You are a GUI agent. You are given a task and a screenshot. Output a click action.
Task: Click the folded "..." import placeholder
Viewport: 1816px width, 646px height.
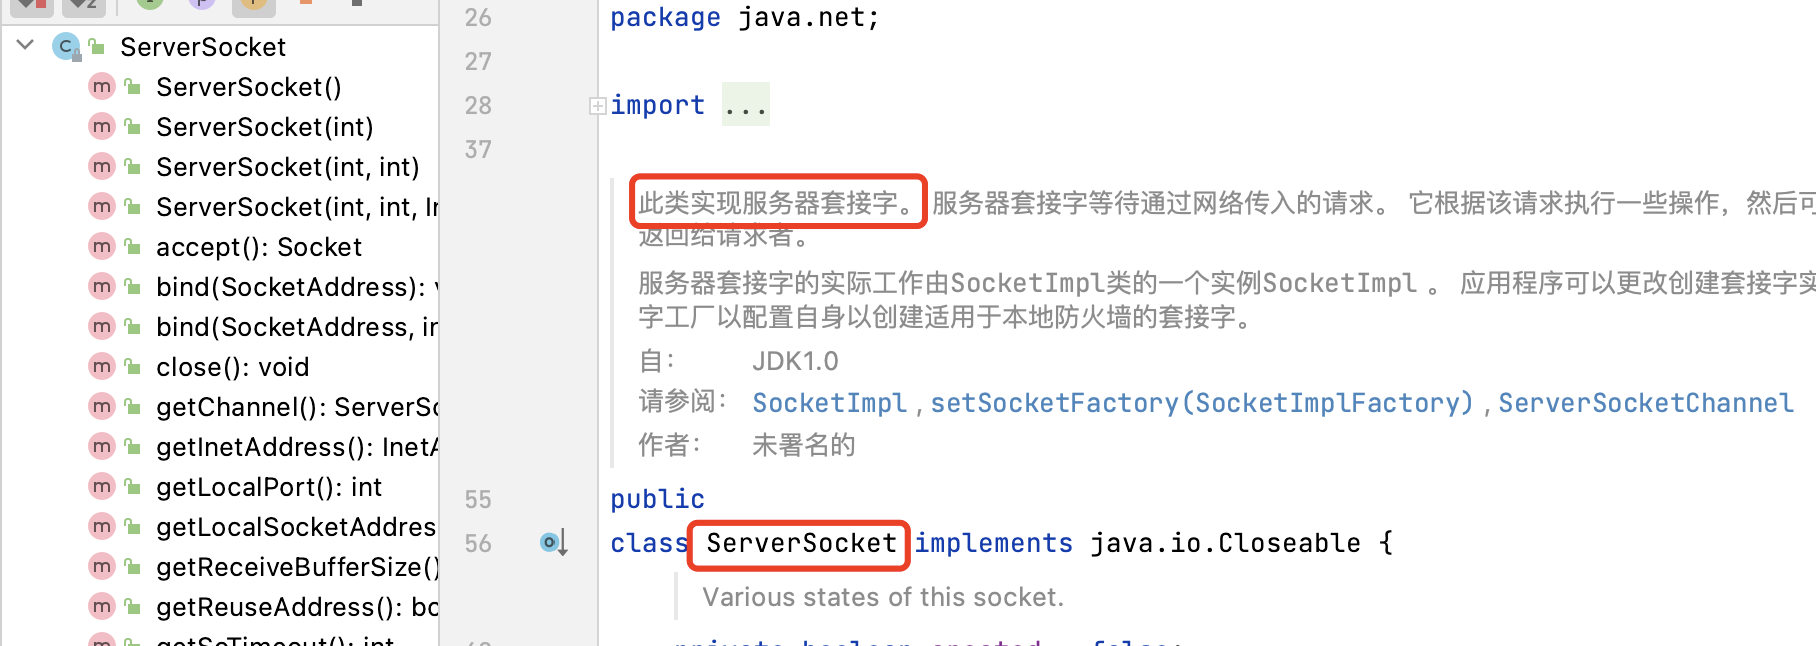(x=746, y=105)
